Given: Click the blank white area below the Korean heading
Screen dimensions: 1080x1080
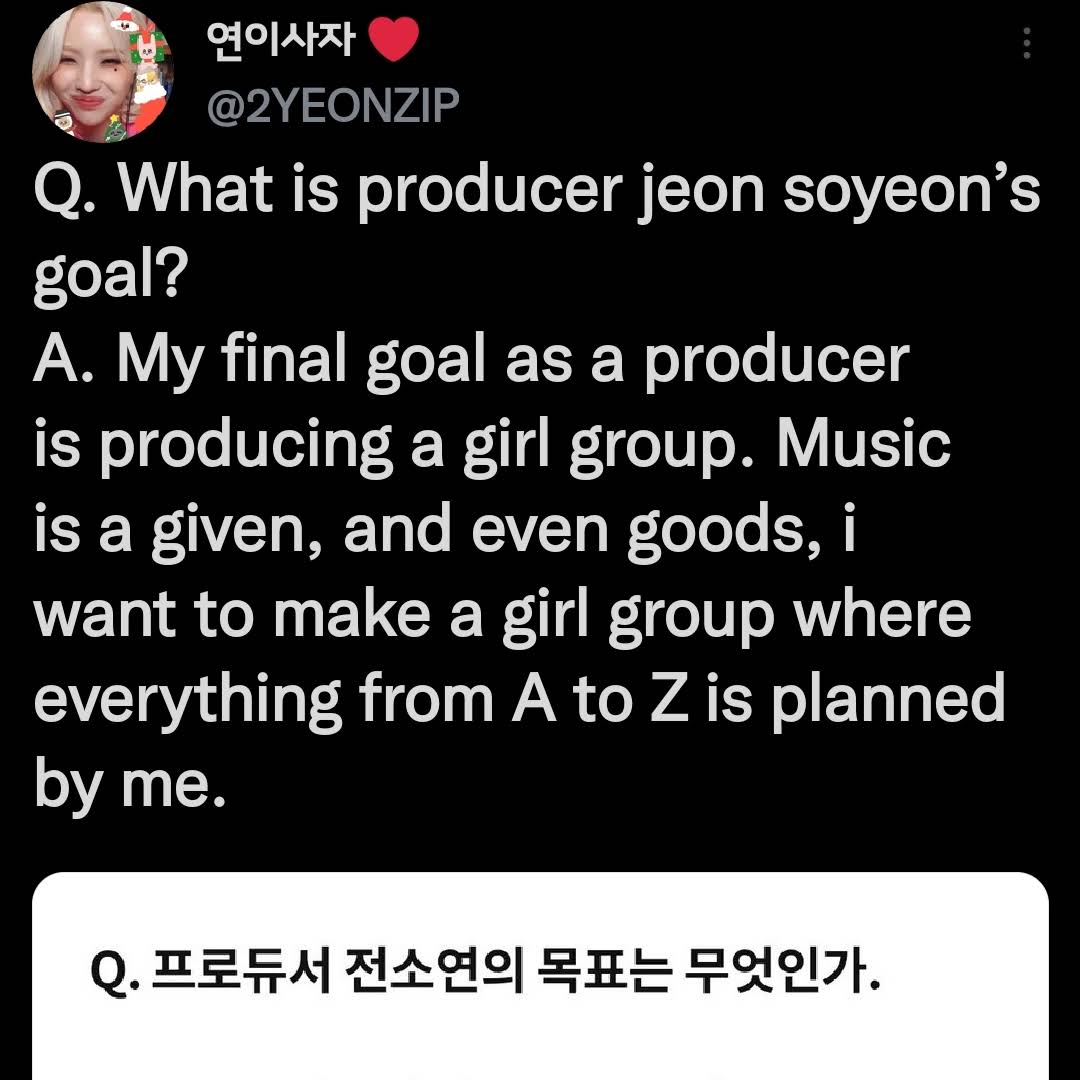Looking at the screenshot, I should [540, 1045].
